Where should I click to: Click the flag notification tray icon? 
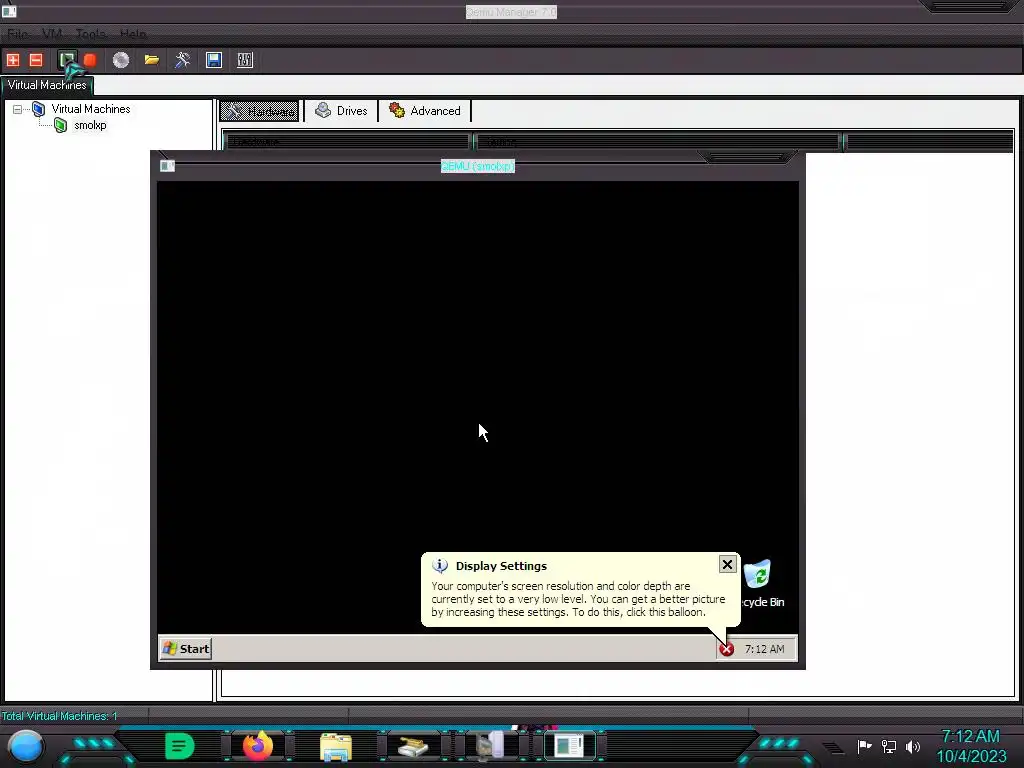(864, 746)
